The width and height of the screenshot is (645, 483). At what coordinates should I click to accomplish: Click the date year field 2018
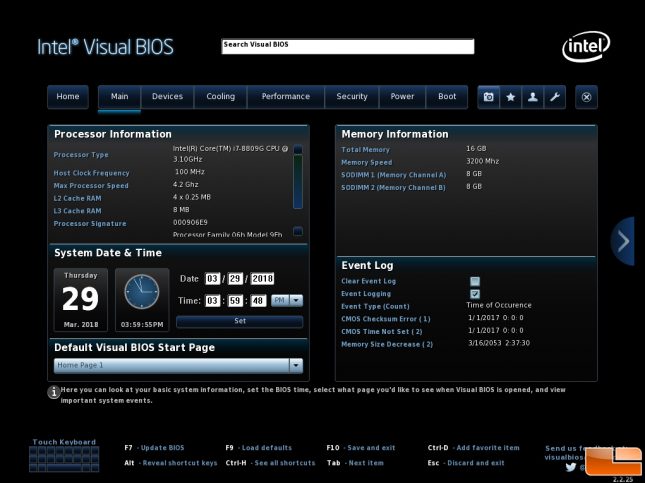(262, 279)
